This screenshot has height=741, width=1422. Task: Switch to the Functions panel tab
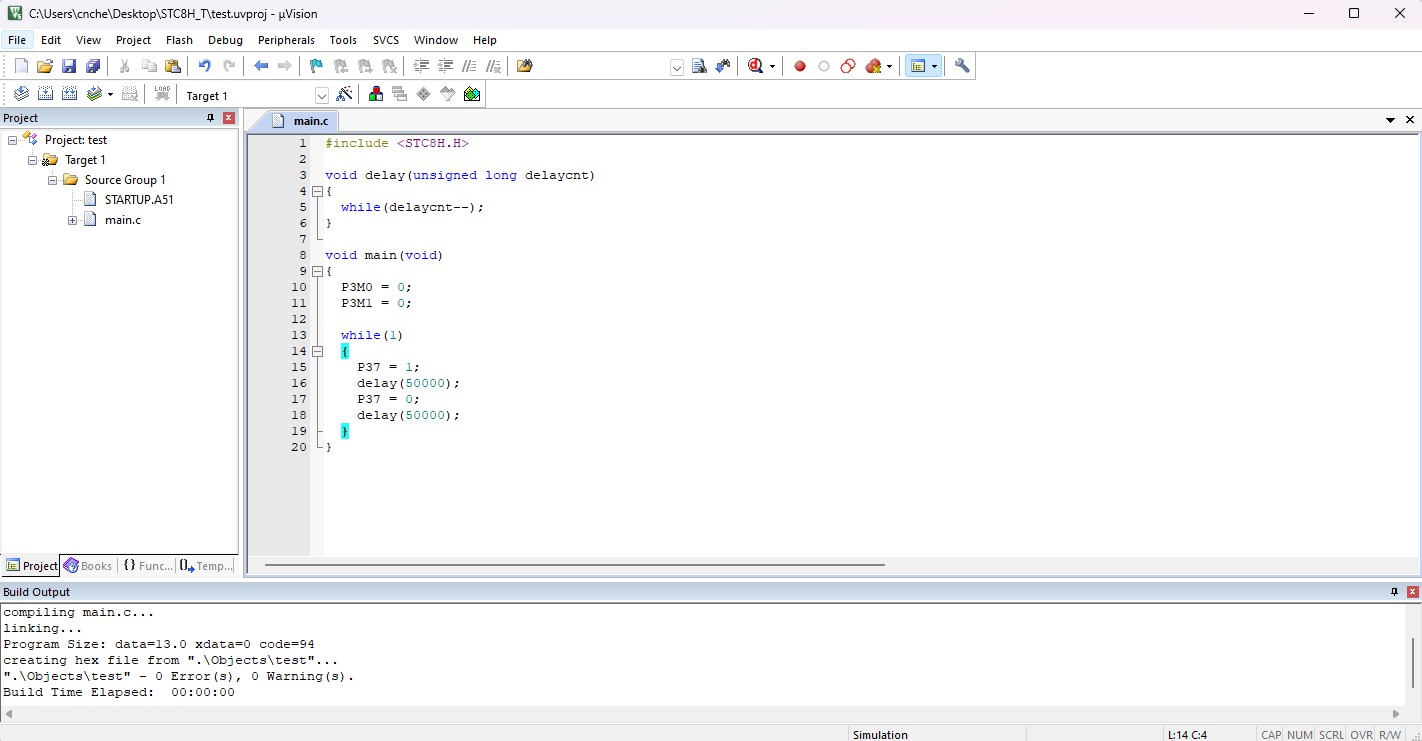148,565
